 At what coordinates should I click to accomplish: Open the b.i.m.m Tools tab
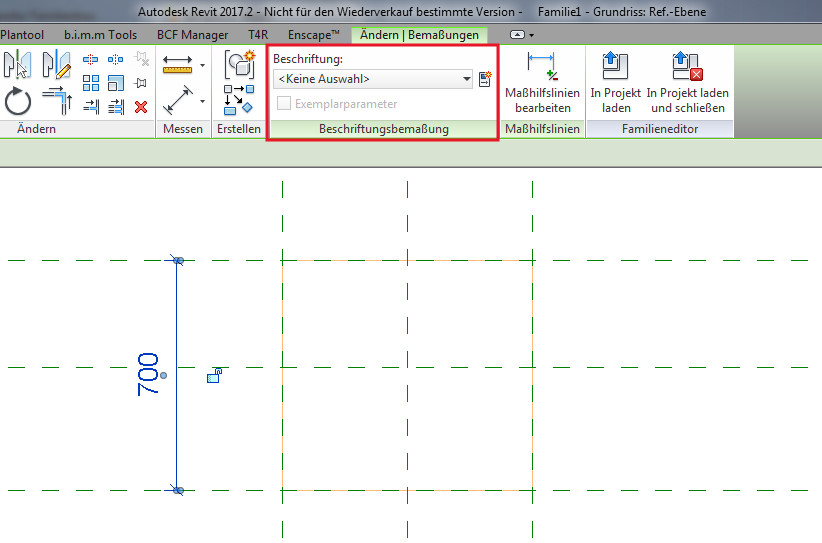[101, 35]
